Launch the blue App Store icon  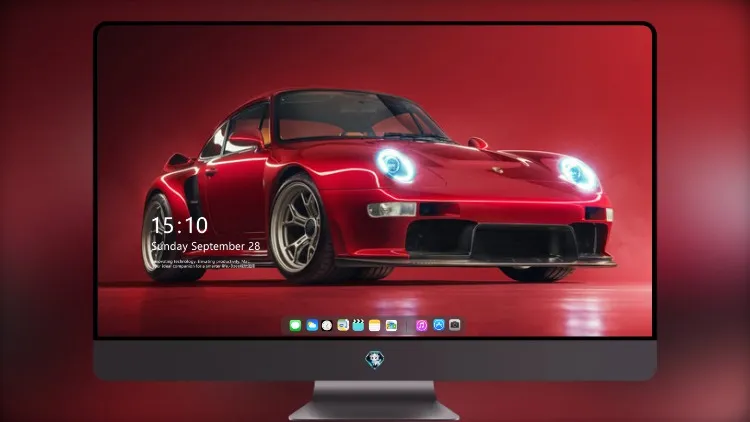pos(439,325)
